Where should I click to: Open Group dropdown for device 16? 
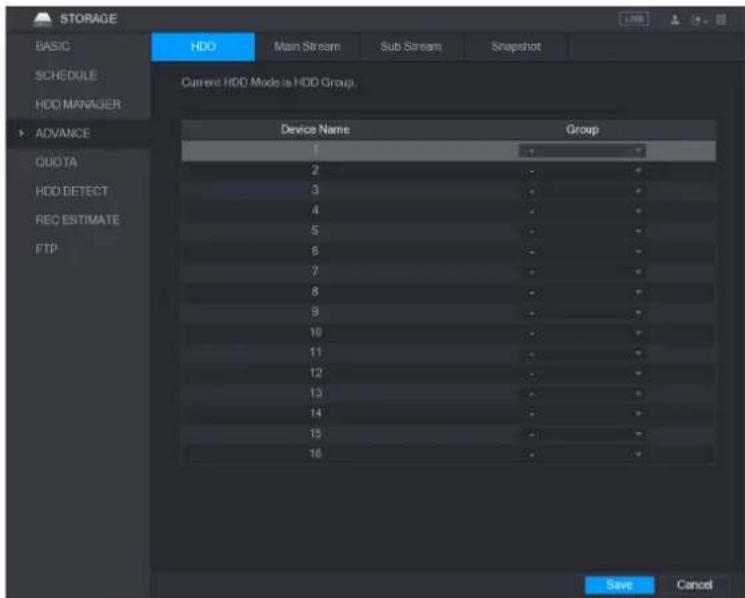[x=582, y=454]
